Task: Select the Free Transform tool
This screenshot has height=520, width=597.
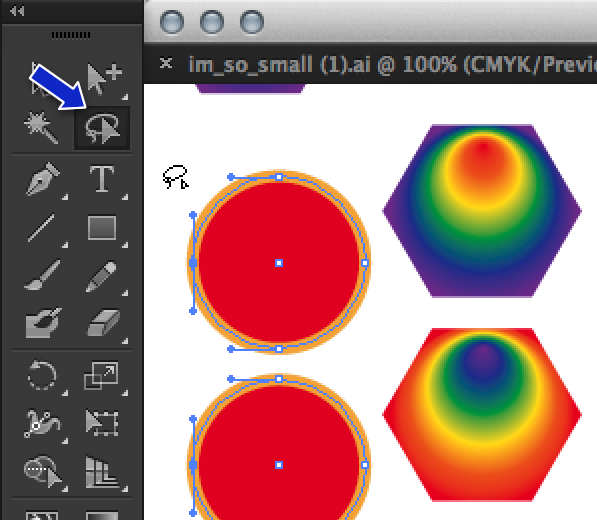Action: (102, 423)
